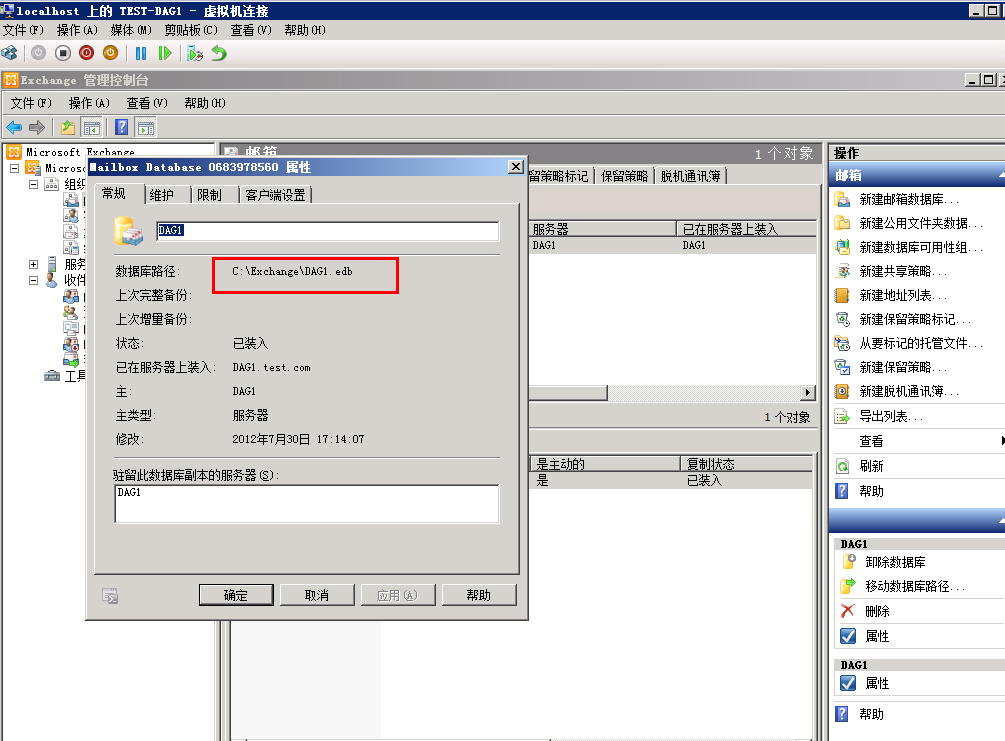Open the 保留策略 tab in main pane
1005x741 pixels.
coord(624,176)
